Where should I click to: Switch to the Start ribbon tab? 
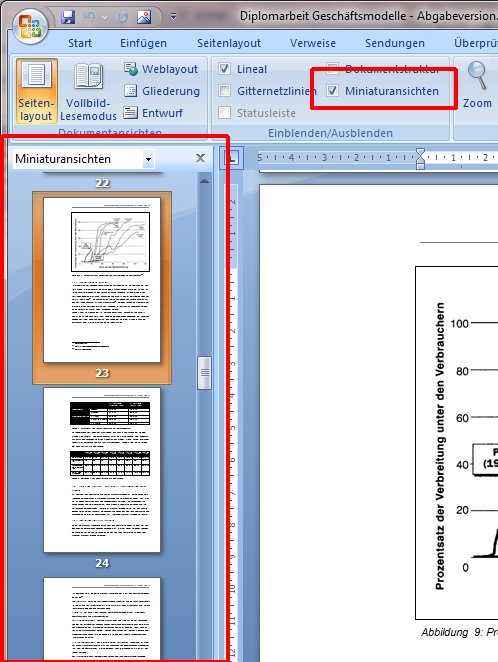click(80, 43)
